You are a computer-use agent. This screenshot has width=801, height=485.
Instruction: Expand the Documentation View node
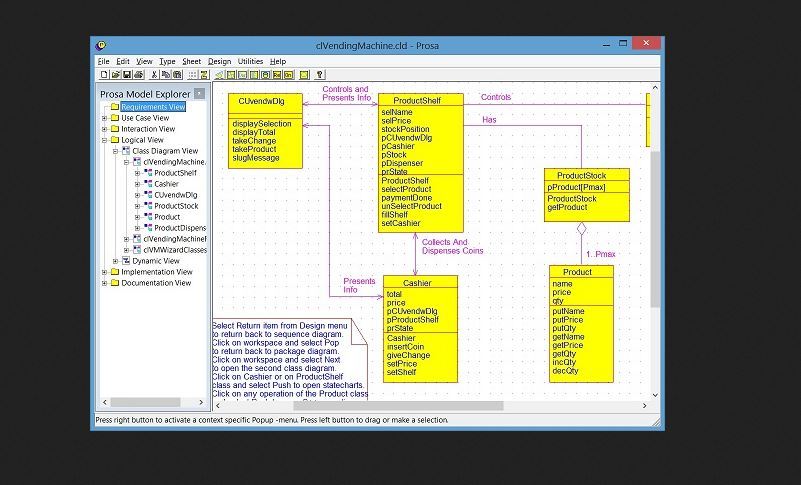click(104, 283)
